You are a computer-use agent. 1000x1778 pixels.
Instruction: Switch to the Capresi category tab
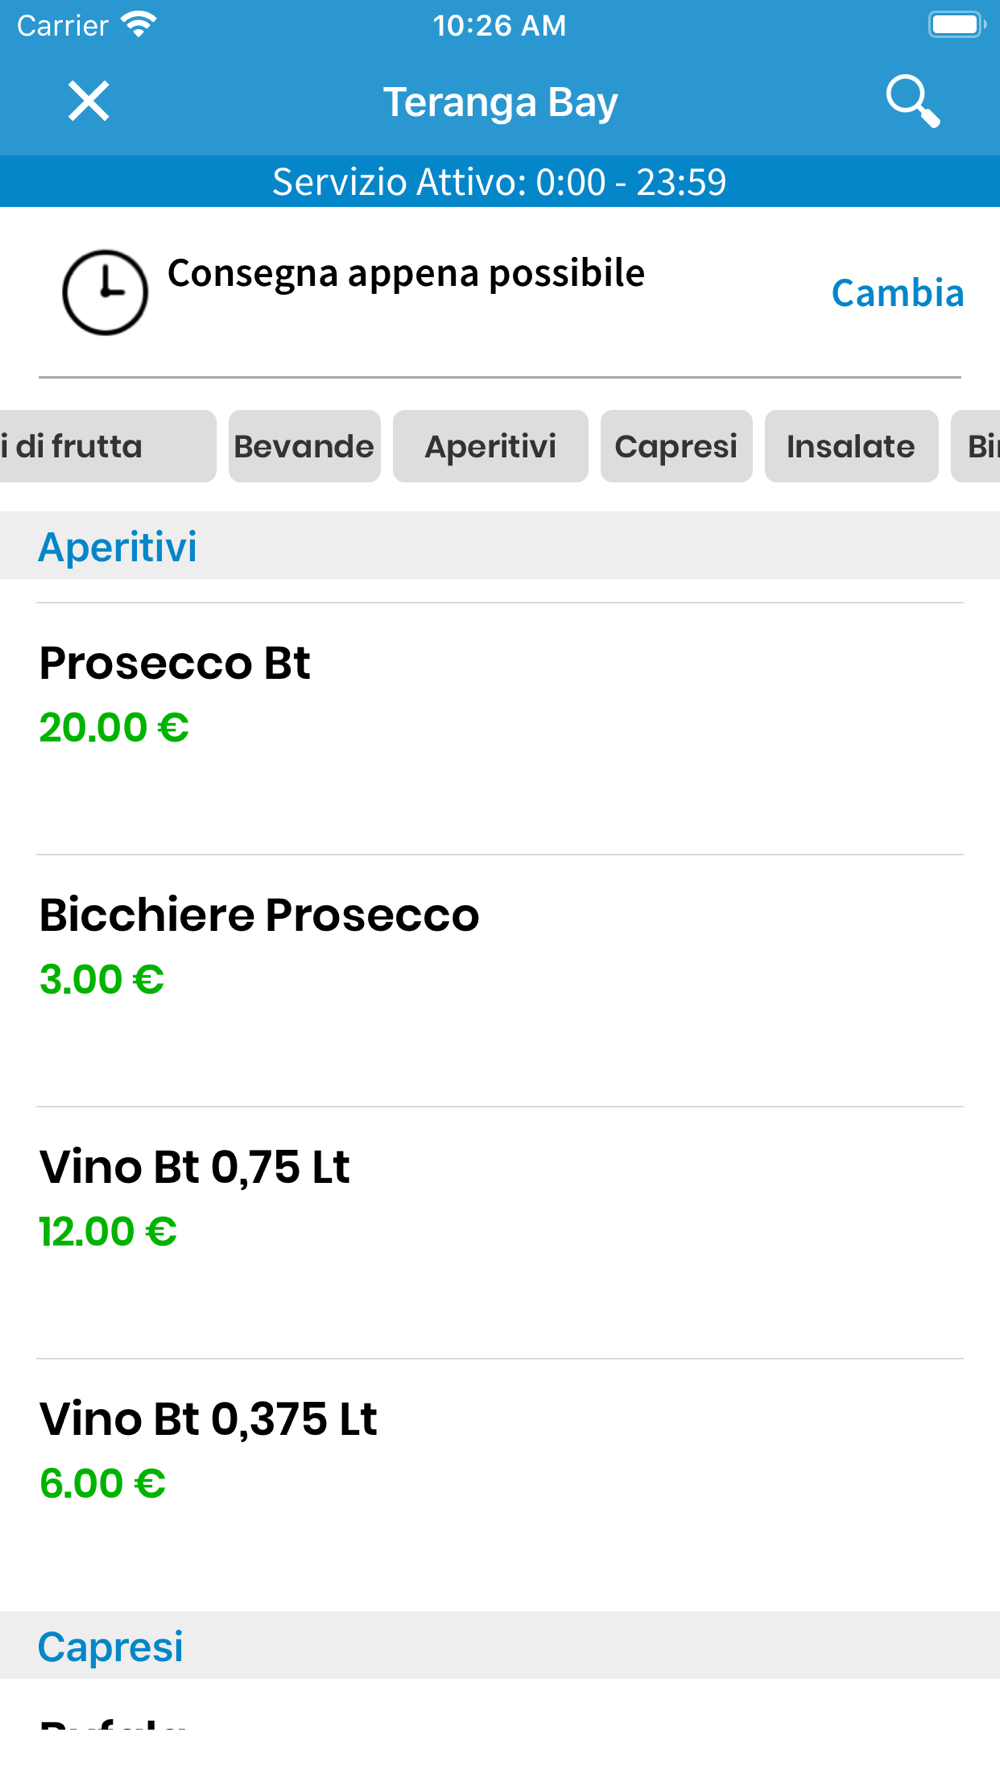[676, 446]
